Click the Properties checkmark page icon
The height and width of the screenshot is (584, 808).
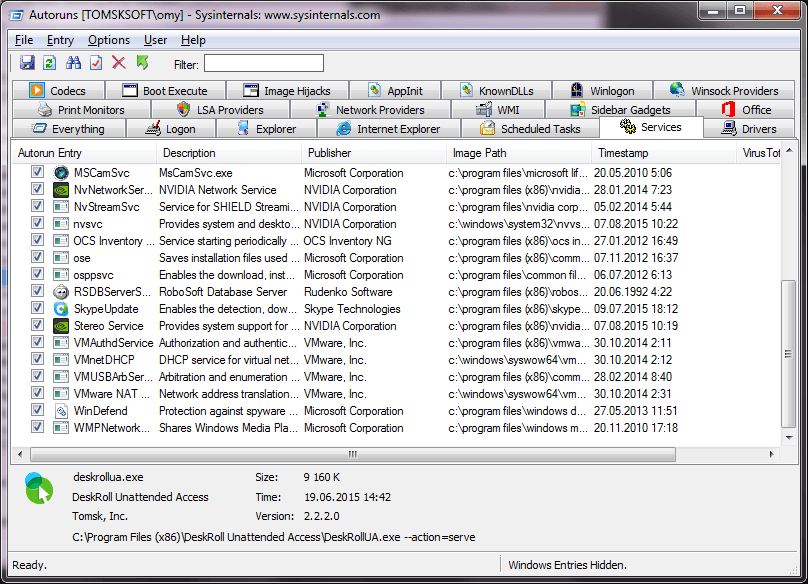click(96, 63)
